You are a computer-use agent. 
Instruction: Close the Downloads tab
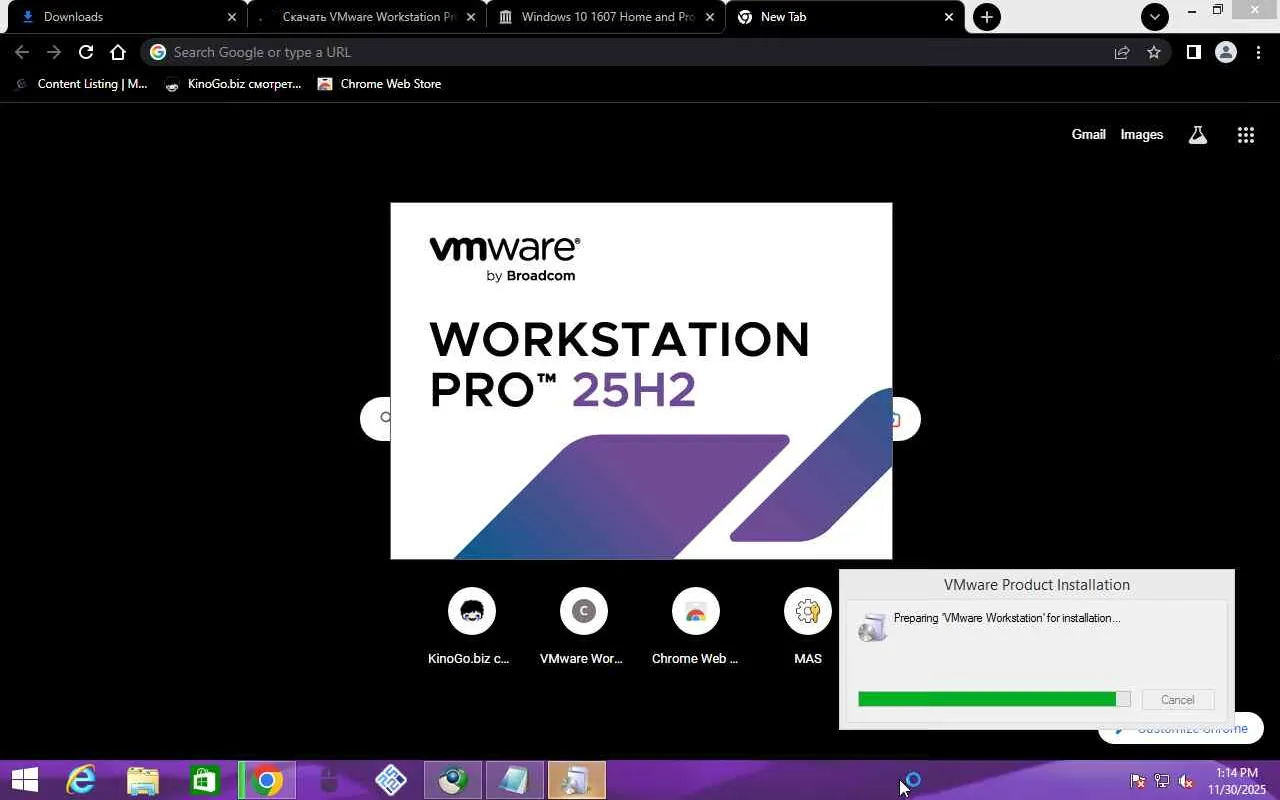coord(232,17)
